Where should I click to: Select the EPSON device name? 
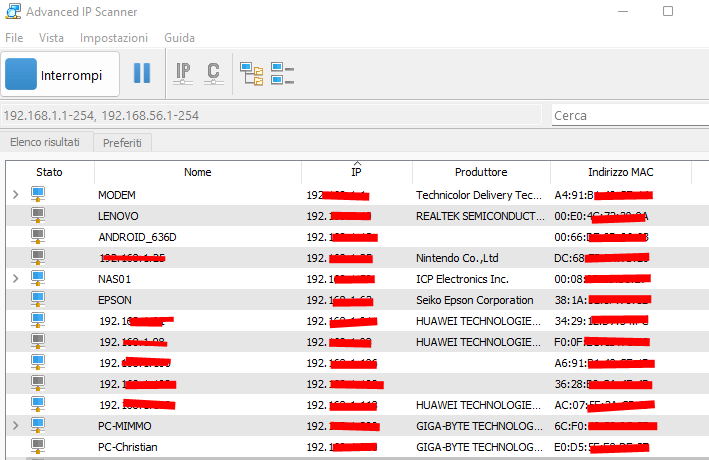tap(115, 300)
